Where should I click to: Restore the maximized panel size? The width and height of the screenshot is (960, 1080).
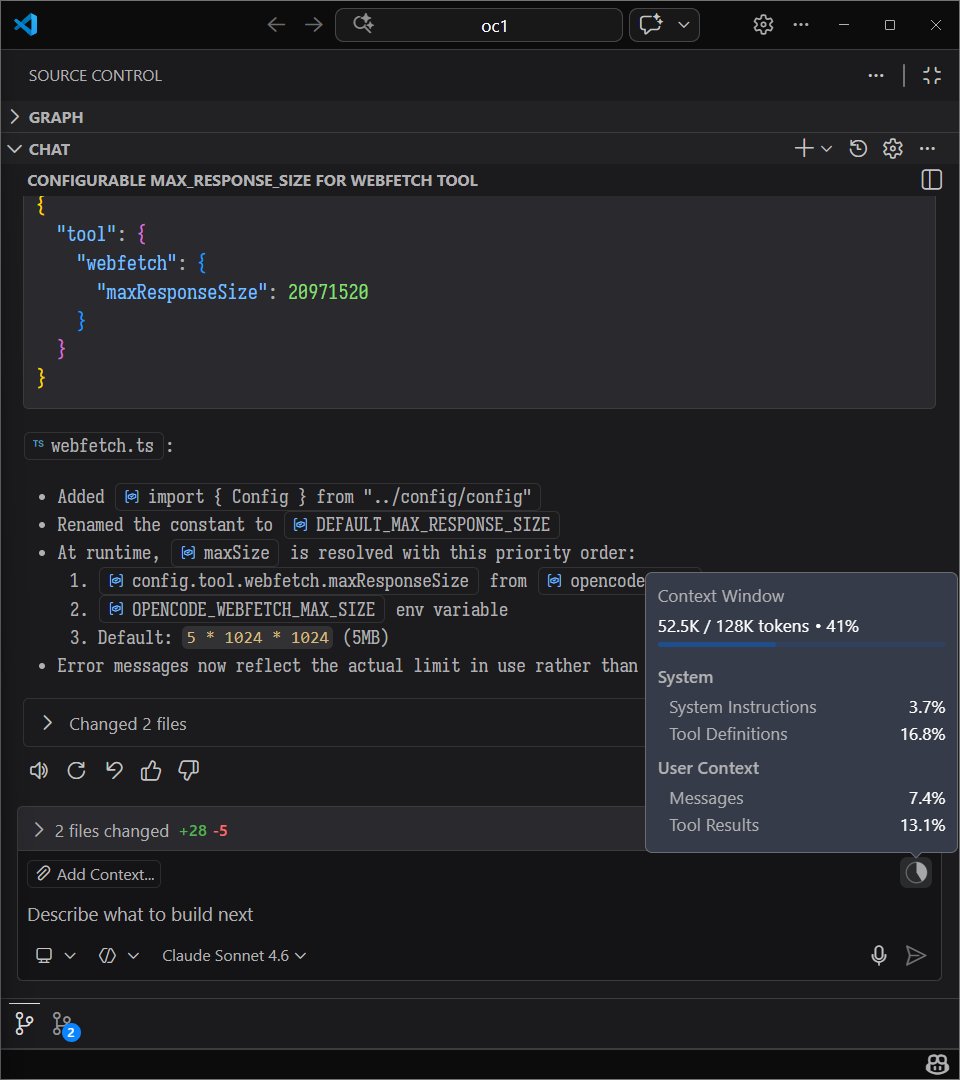coord(932,75)
